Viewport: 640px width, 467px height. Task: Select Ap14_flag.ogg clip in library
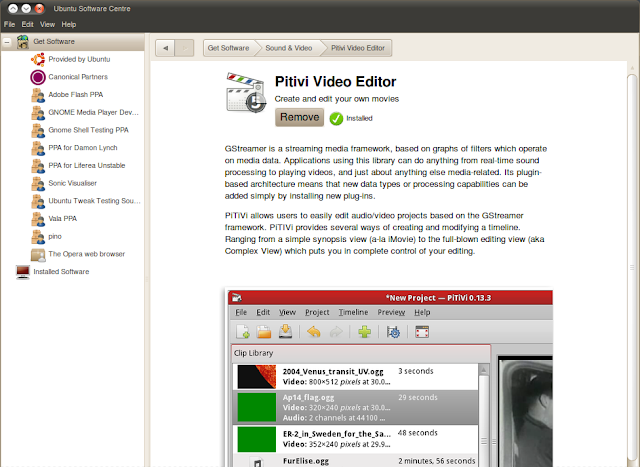(355, 407)
